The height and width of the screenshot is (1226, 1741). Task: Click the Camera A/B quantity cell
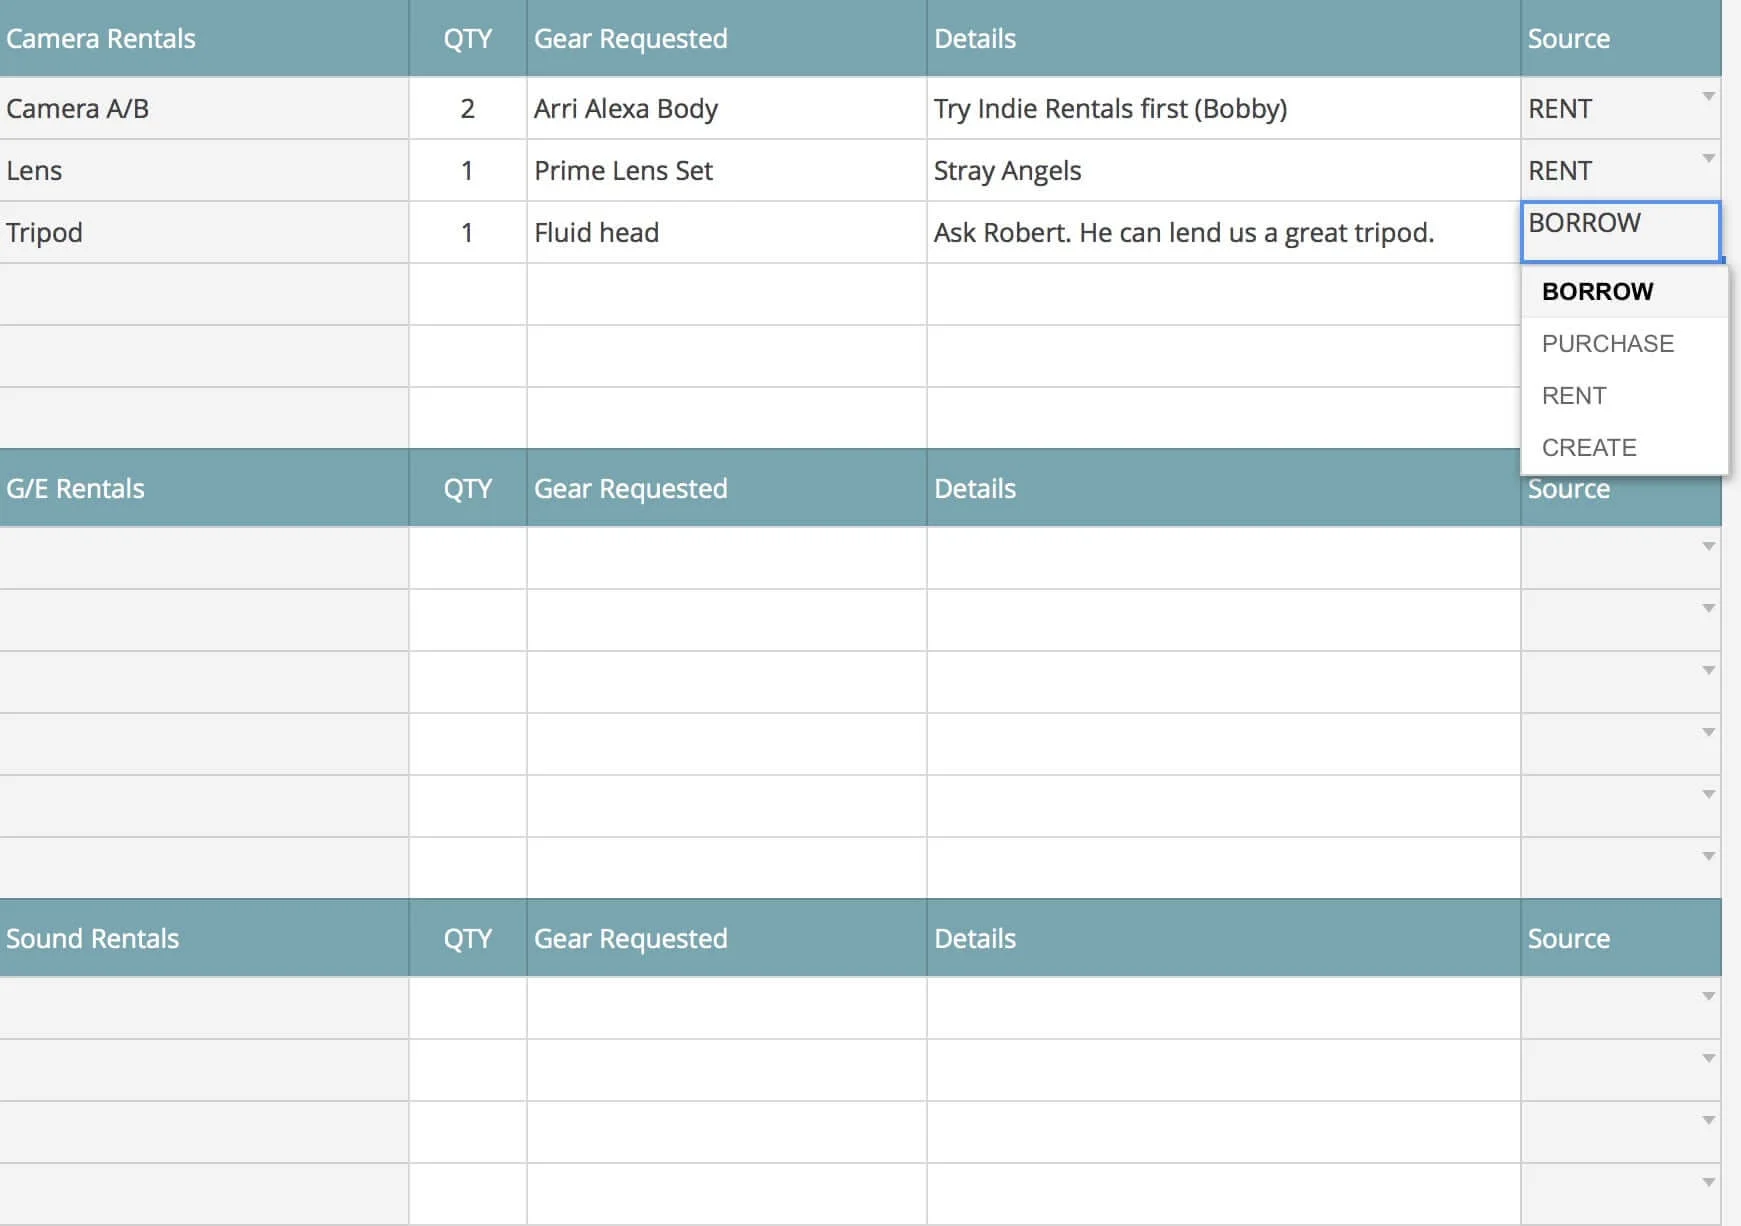[467, 108]
